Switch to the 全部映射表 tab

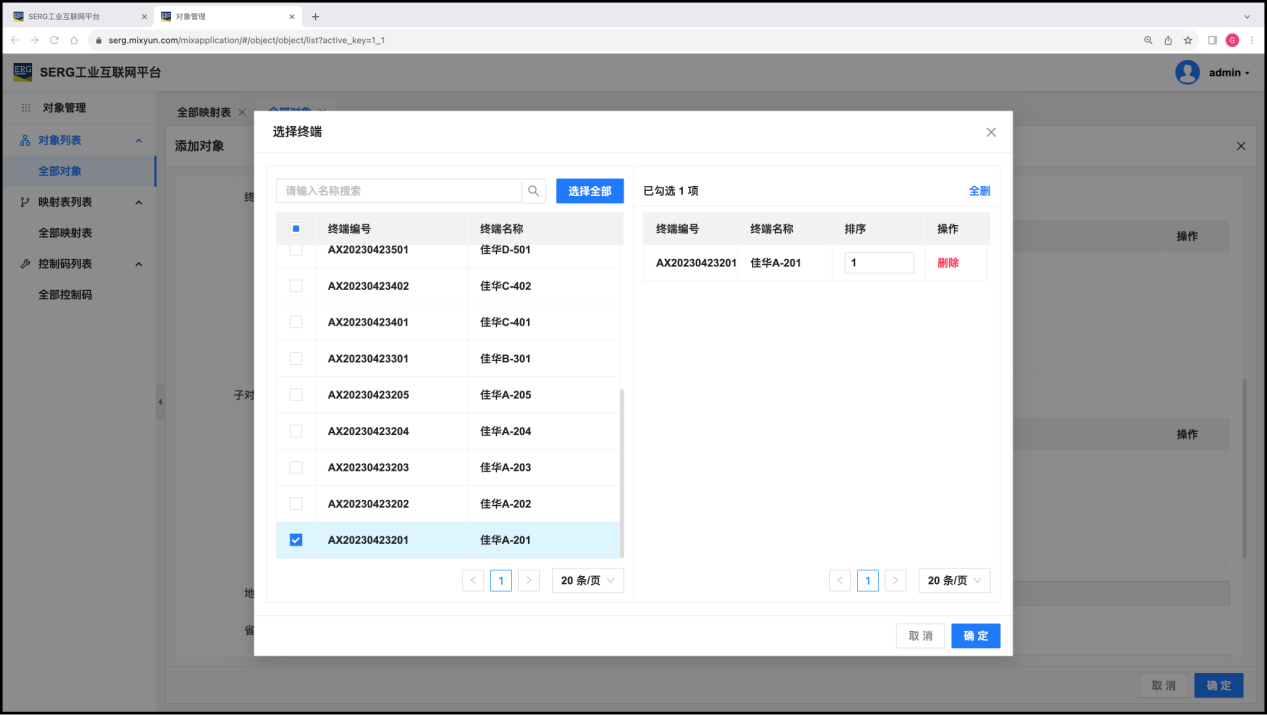(204, 112)
